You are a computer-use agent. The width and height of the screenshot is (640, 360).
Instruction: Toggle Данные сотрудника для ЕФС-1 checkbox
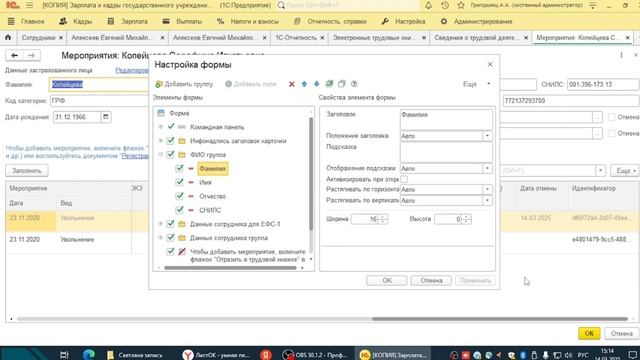tap(171, 224)
